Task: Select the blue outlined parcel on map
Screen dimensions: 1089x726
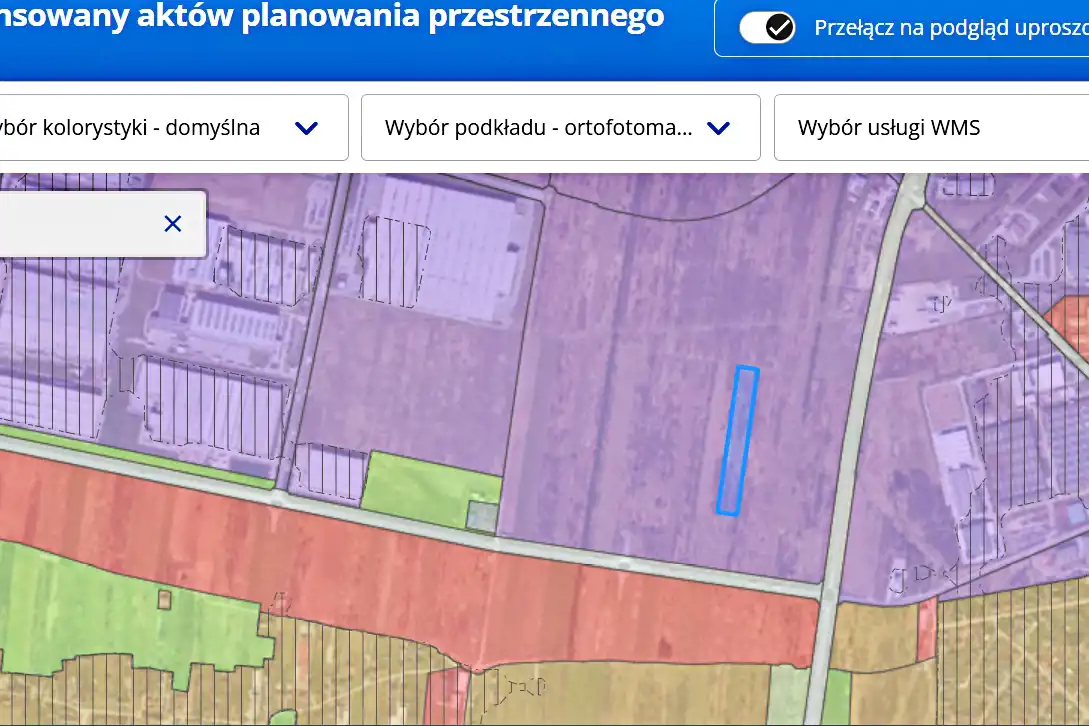Action: (738, 440)
